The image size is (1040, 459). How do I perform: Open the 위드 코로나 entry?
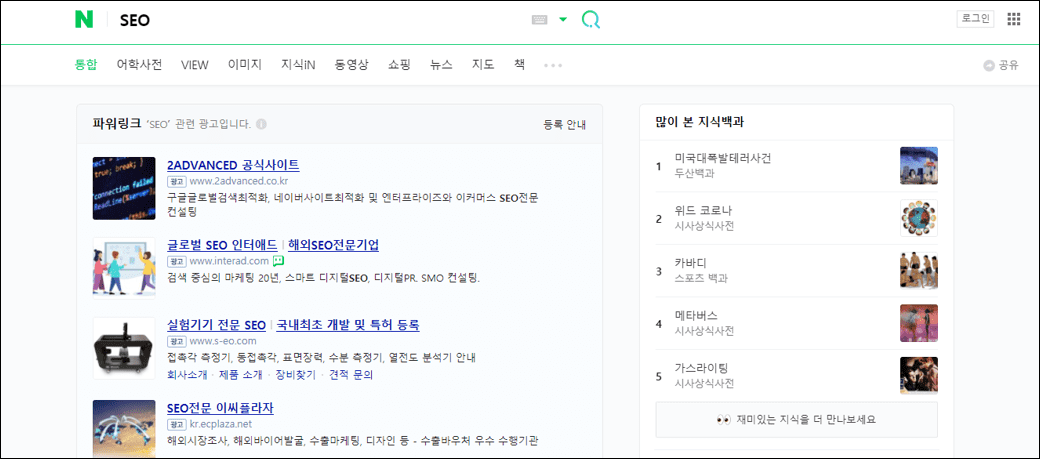[703, 211]
